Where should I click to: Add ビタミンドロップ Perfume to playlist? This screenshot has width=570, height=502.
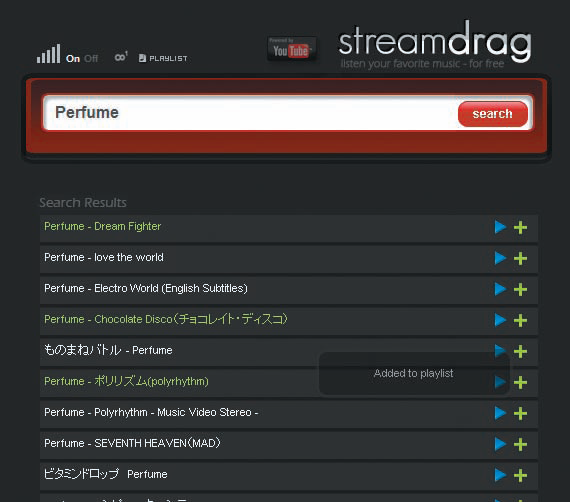[520, 475]
